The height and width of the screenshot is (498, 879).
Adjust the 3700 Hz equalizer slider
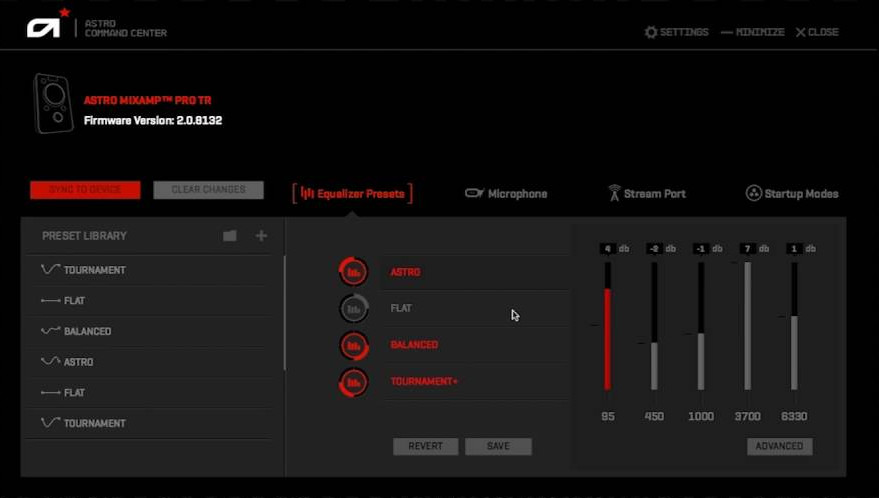coord(747,325)
